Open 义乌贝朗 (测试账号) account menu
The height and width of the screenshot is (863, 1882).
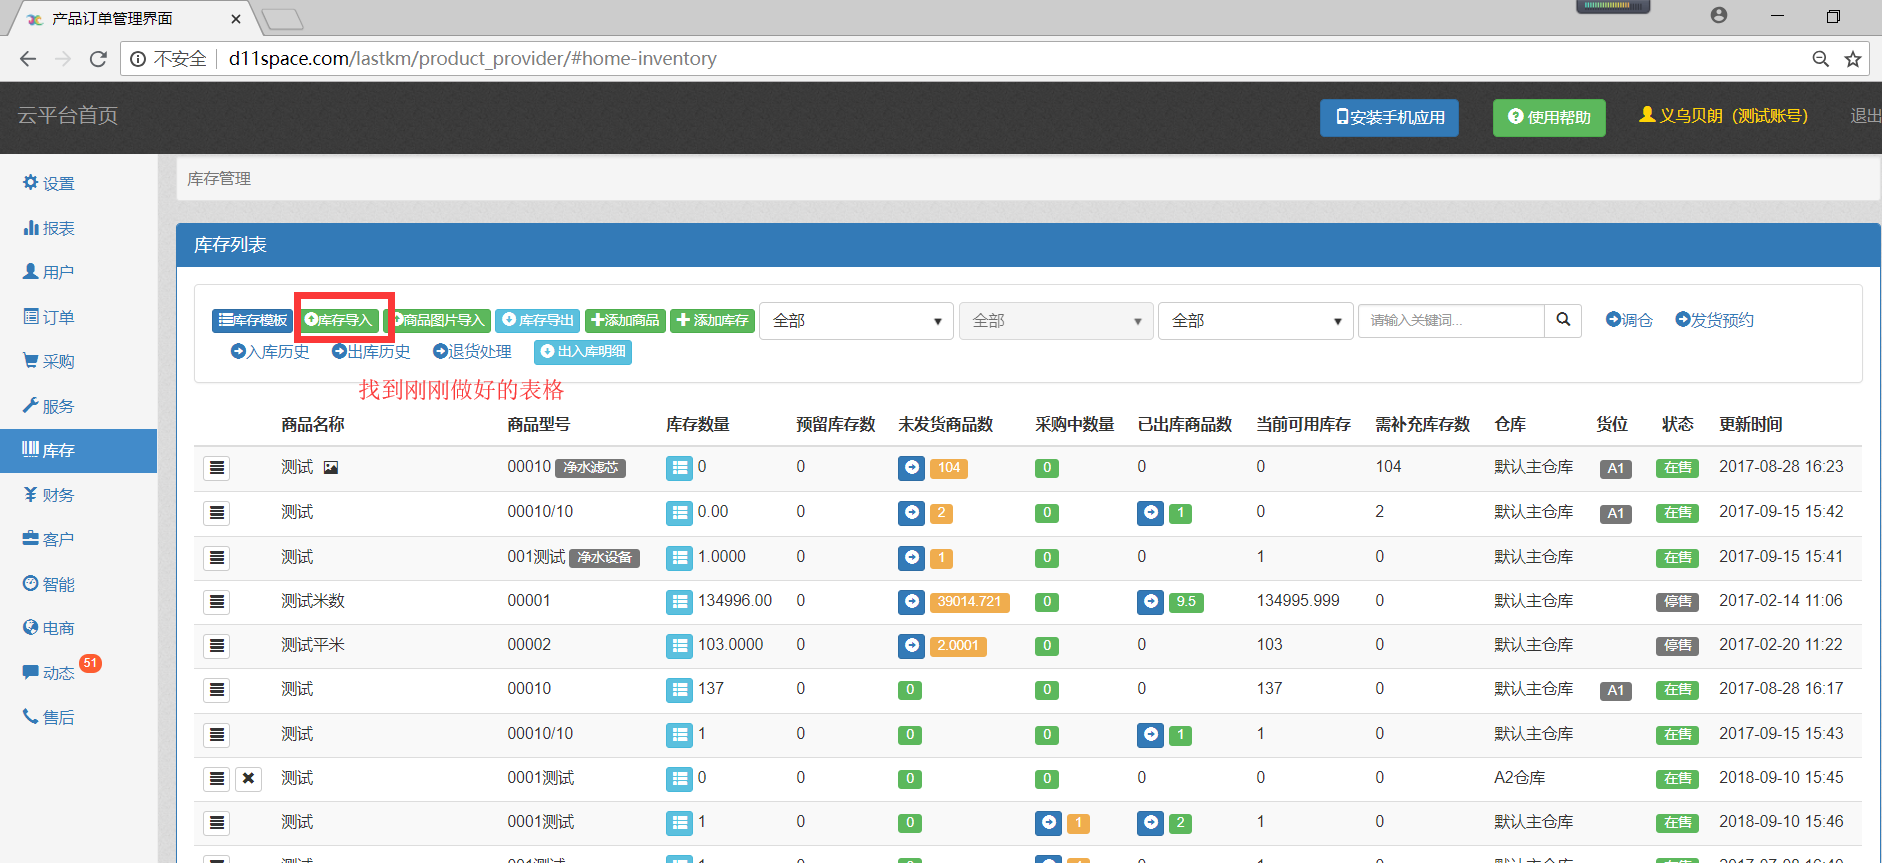(1723, 115)
